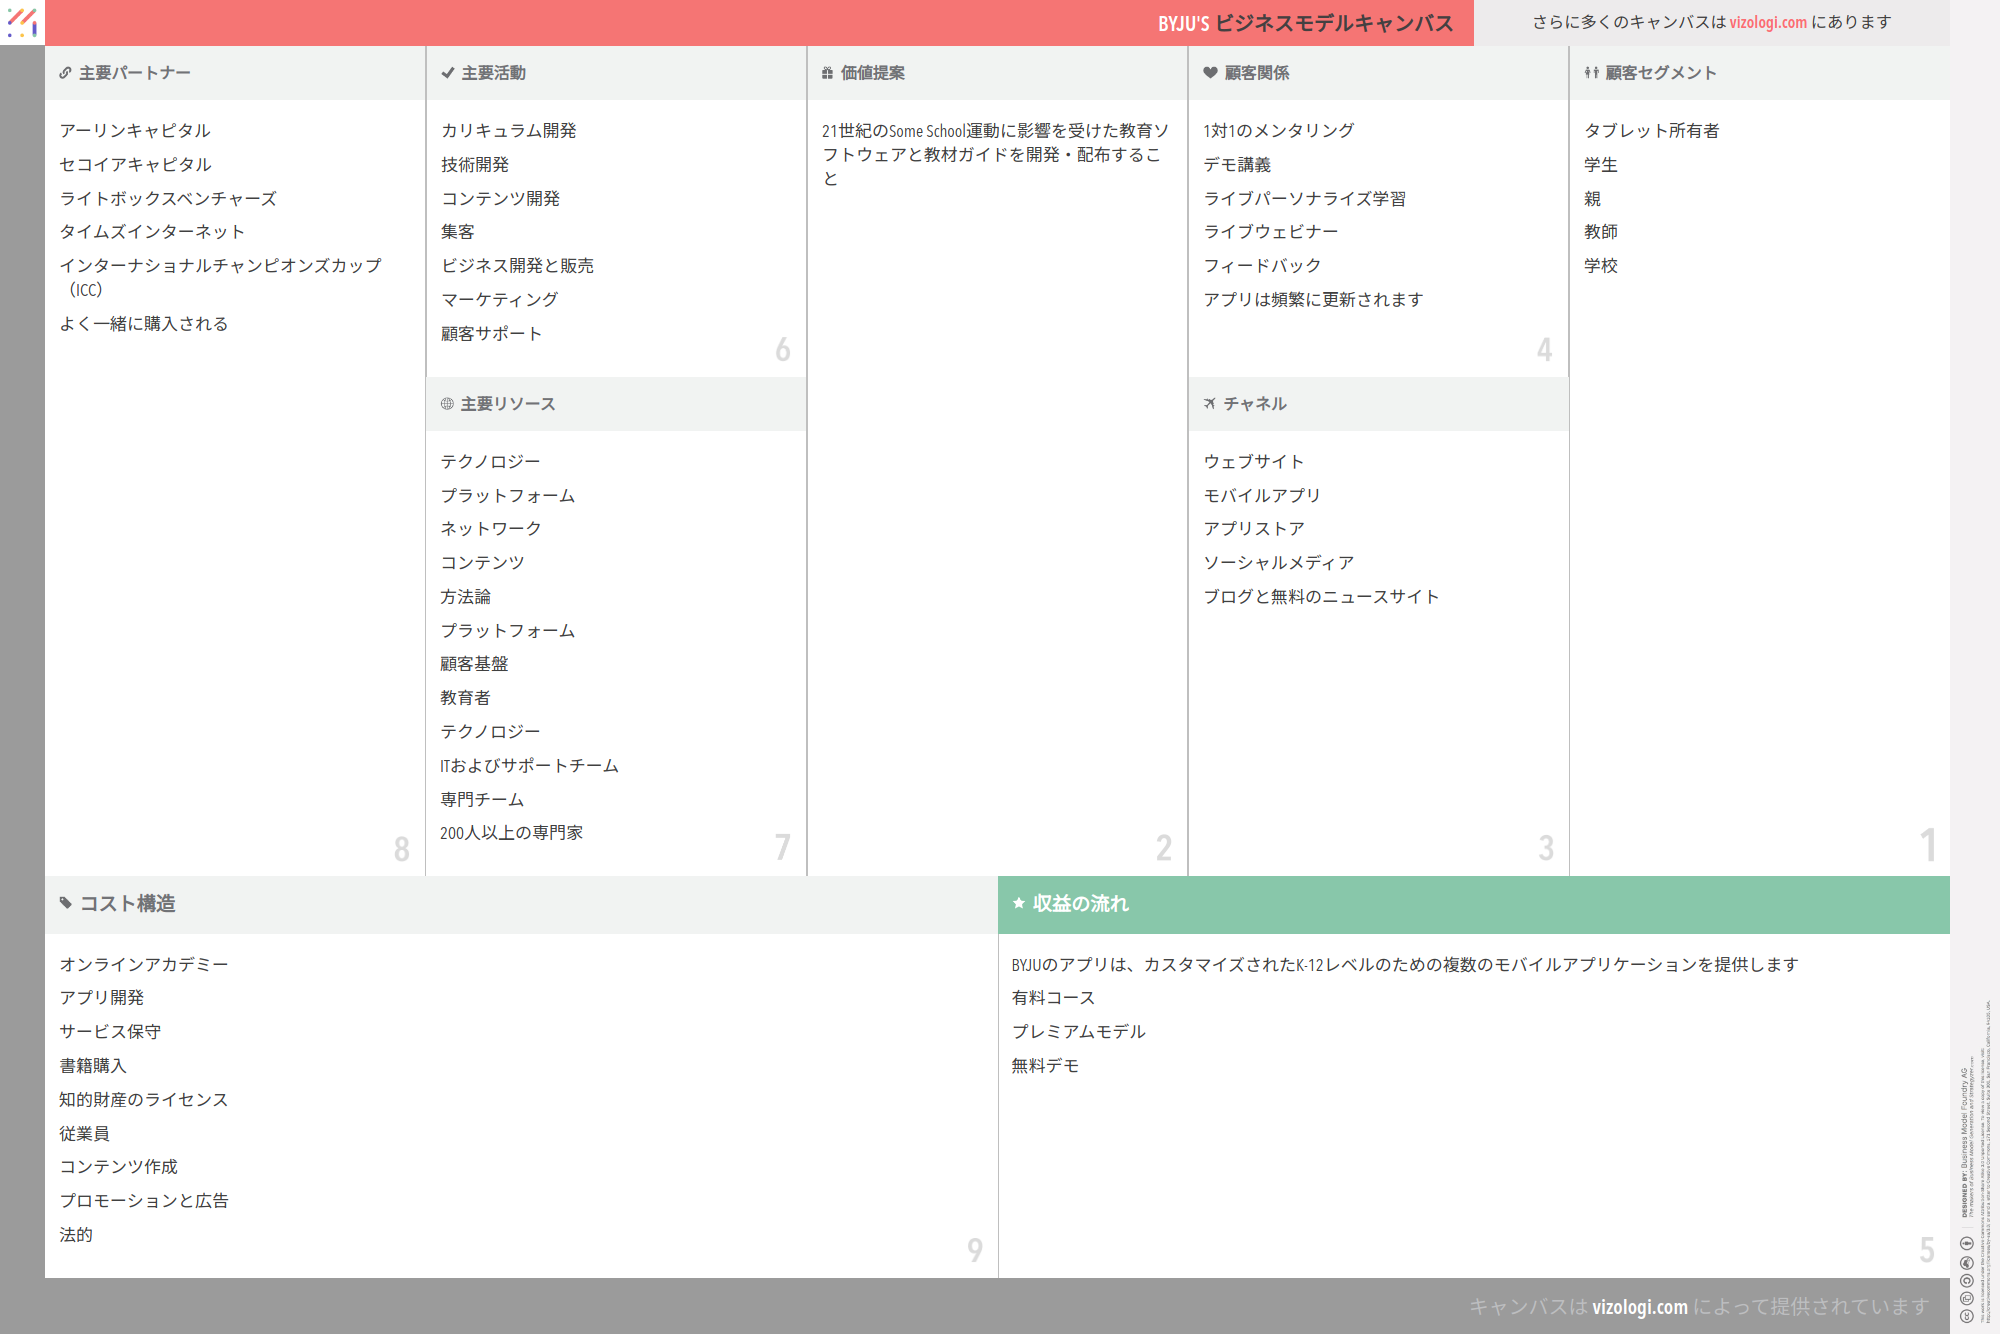Click the タブレット所有者 segment entry
Image resolution: width=2000 pixels, height=1334 pixels.
(x=1651, y=131)
